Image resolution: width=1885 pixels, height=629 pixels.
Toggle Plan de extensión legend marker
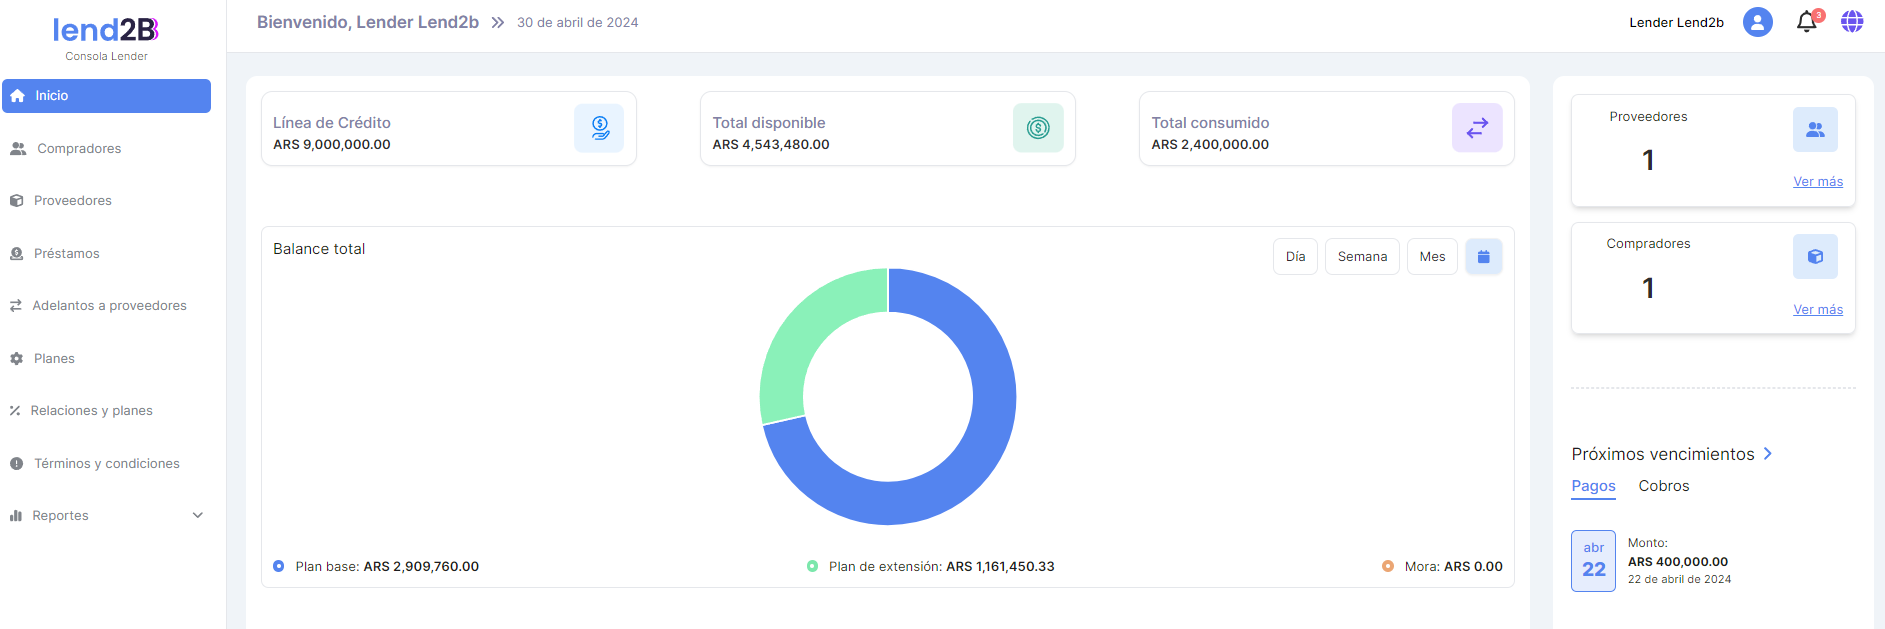(812, 566)
